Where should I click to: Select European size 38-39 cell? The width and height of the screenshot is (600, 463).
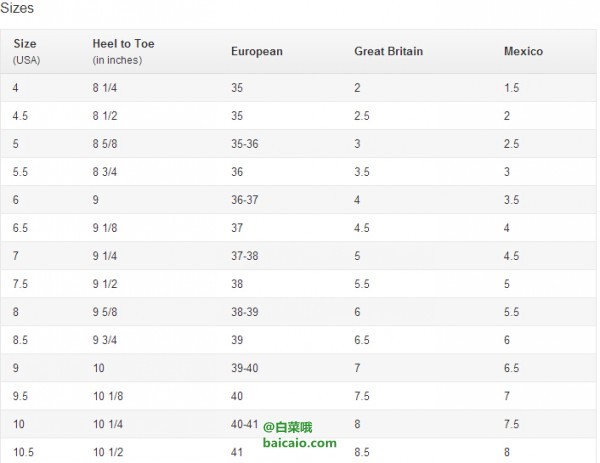pyautogui.click(x=245, y=312)
